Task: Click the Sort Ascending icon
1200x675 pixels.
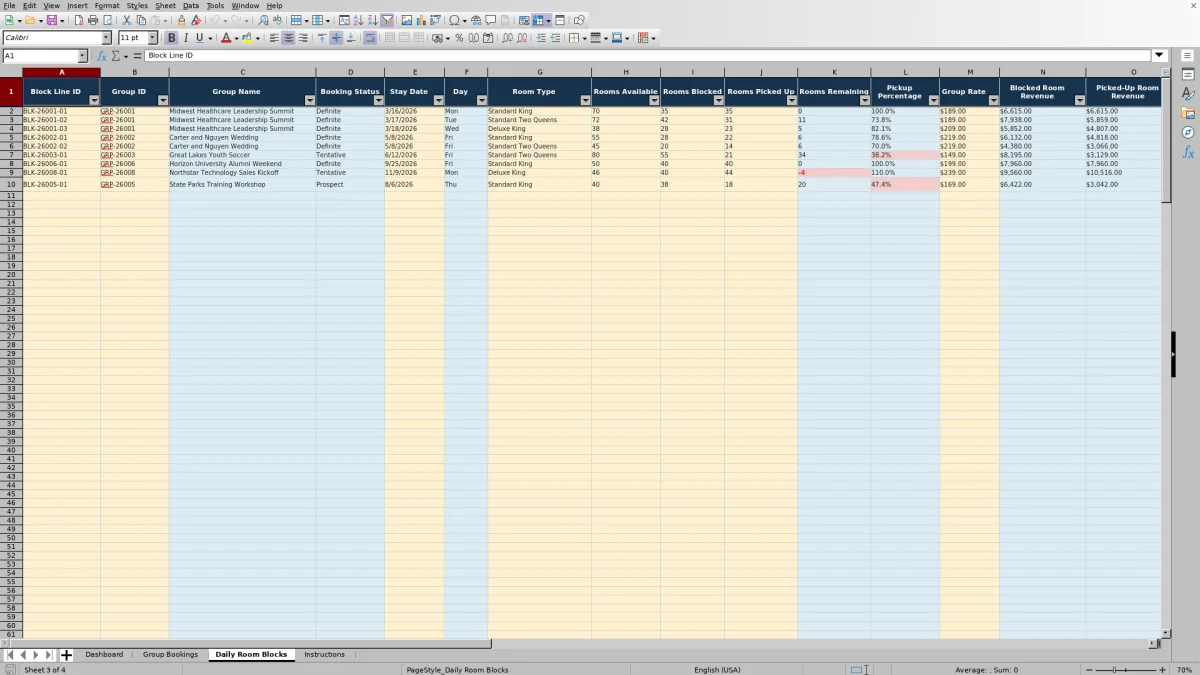Action: coord(358,20)
